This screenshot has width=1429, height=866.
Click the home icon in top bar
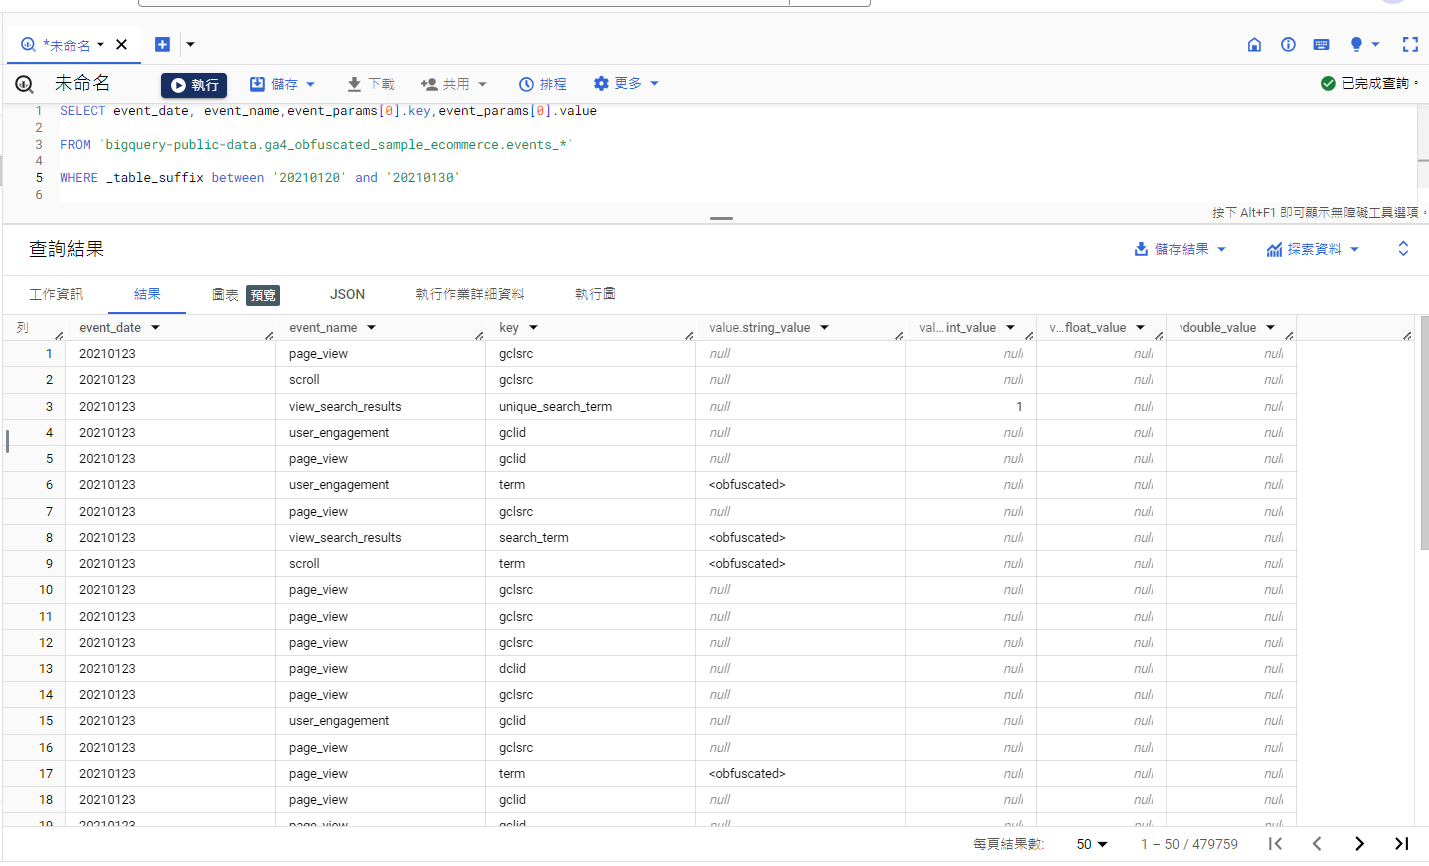point(1254,44)
